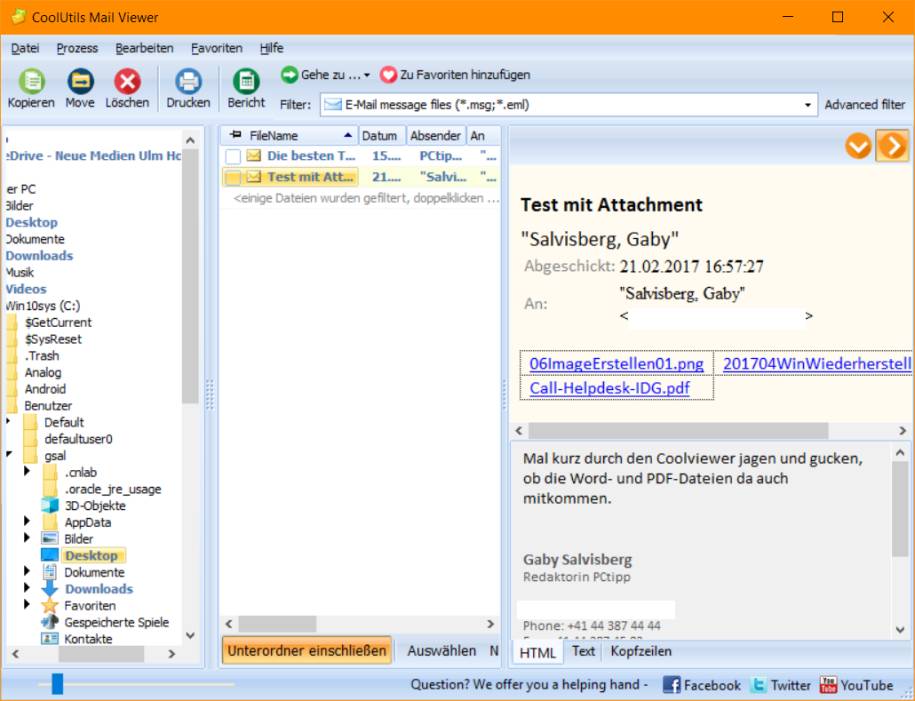Screen dimensions: 915x701
Task: Click the message body scroll down arrow
Action: coord(900,630)
